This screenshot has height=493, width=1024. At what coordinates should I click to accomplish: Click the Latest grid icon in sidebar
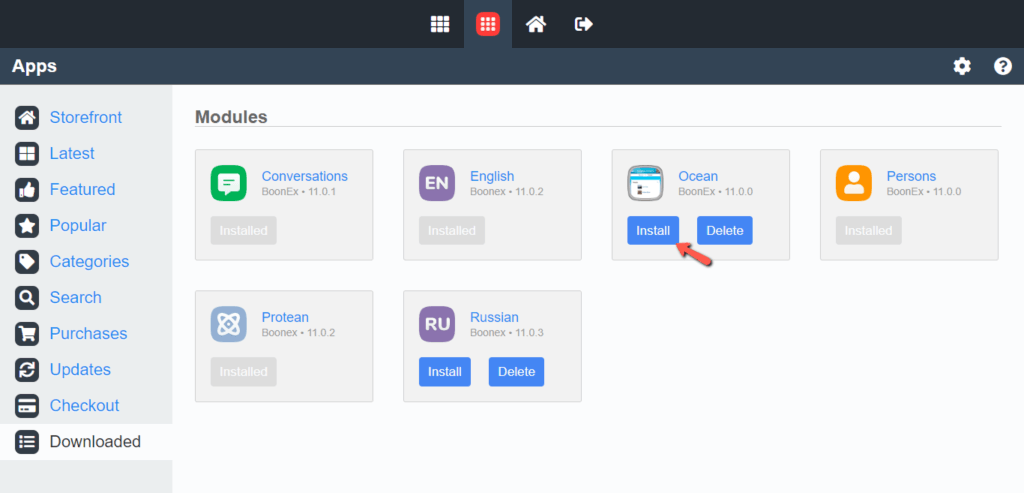(x=27, y=153)
